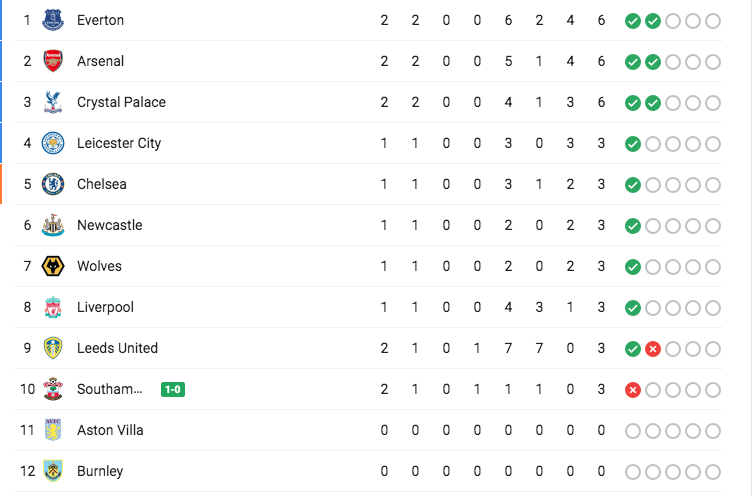Screen dimensions: 752x495
Task: Click the Arsenal club crest
Action: pos(53,61)
